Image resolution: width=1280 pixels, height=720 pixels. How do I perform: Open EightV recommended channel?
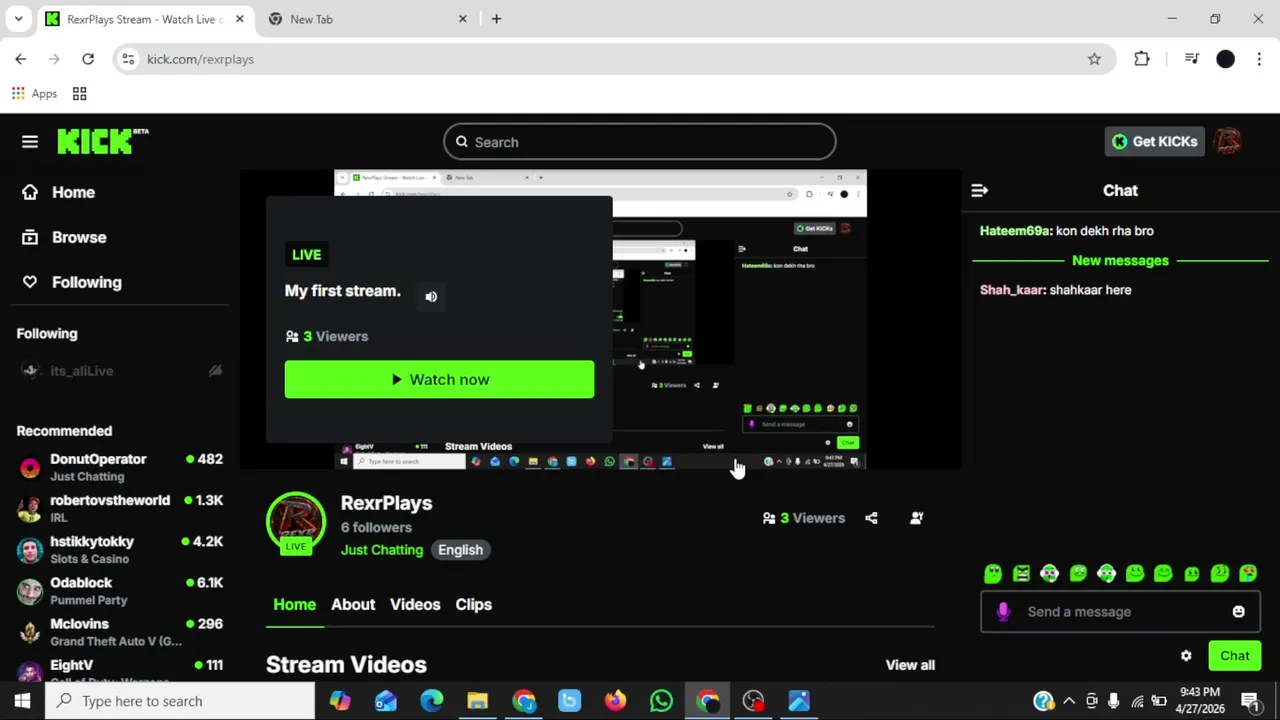point(120,670)
